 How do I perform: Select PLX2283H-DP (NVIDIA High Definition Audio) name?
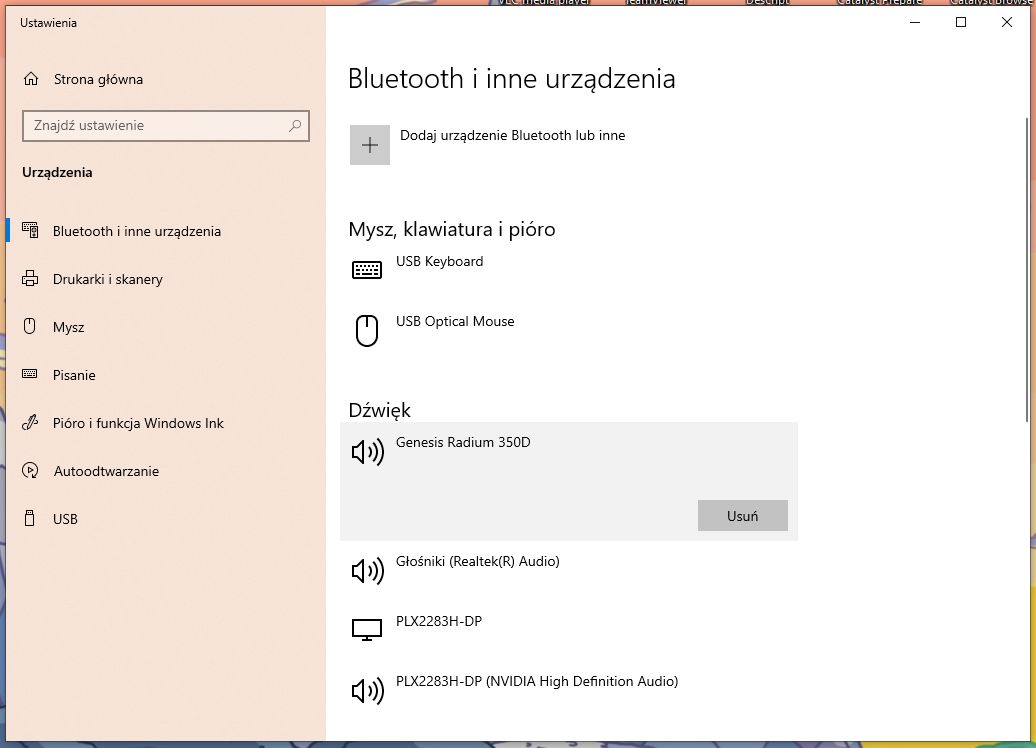coord(536,681)
